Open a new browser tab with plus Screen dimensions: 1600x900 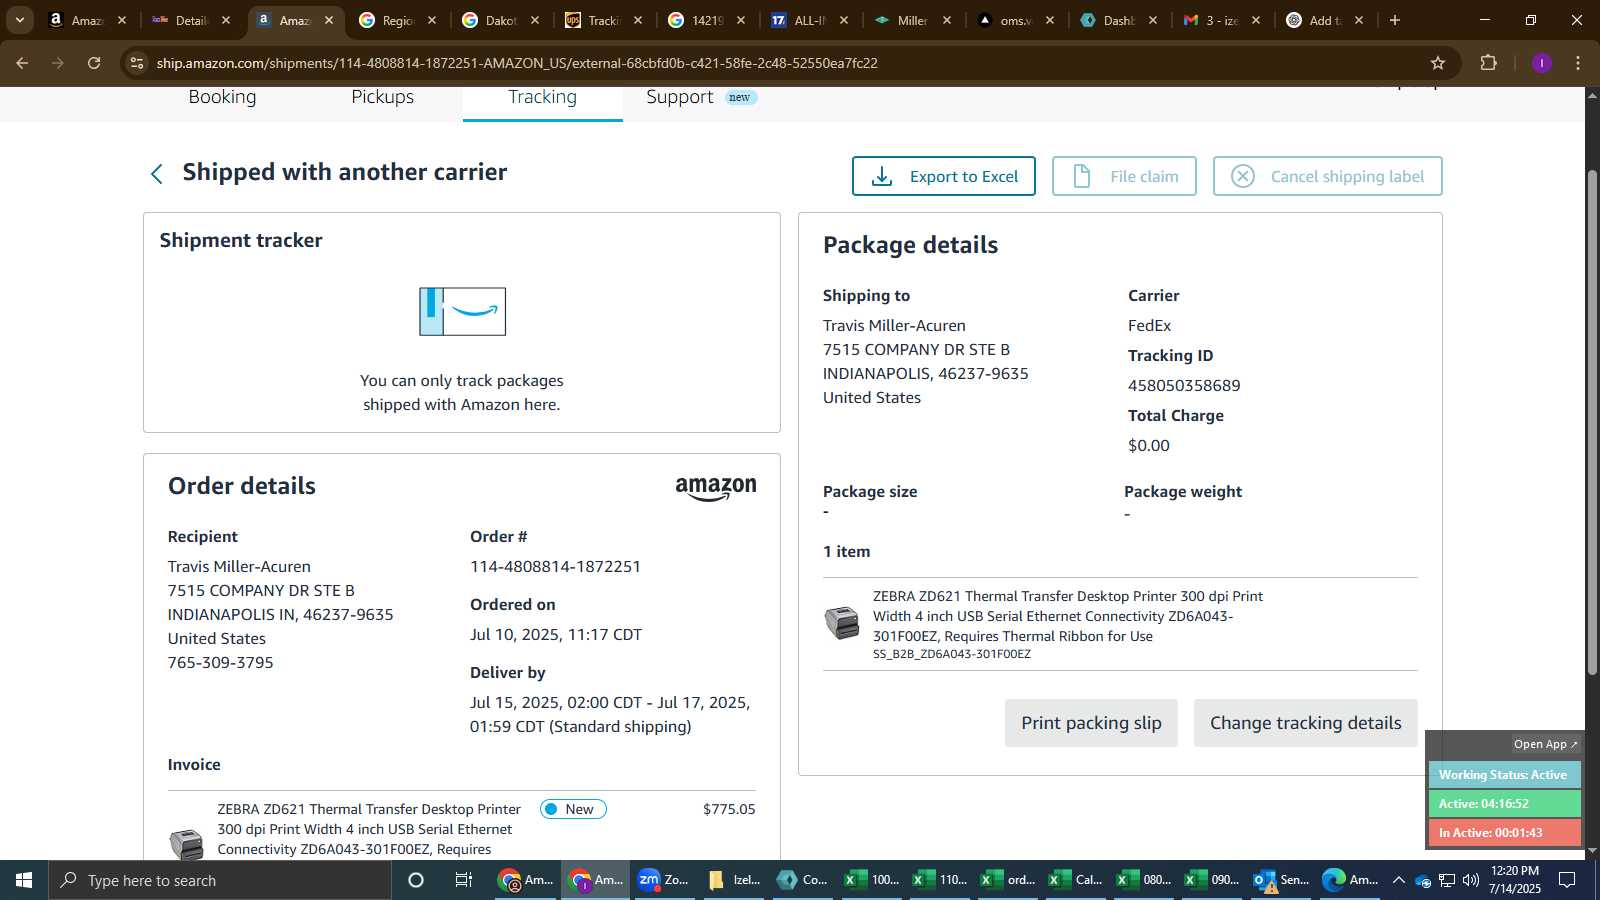pos(1395,20)
